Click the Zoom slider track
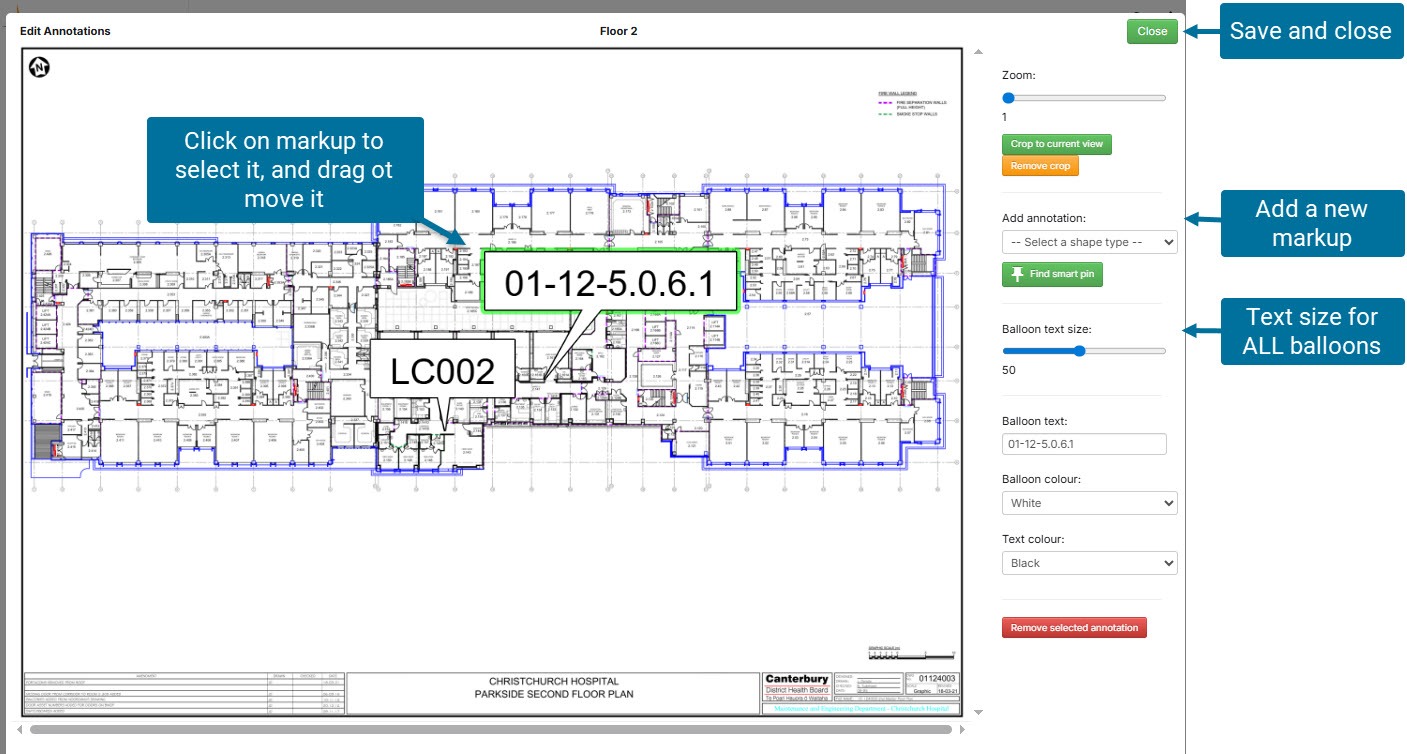1407x754 pixels. 1090,98
